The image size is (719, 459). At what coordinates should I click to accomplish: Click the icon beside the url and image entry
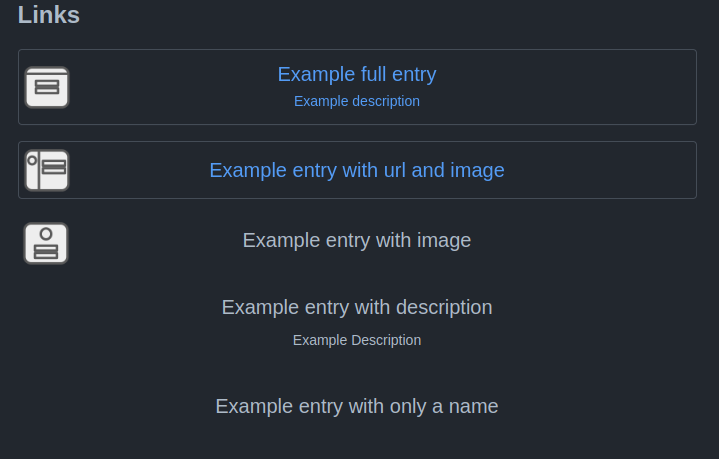point(46,170)
